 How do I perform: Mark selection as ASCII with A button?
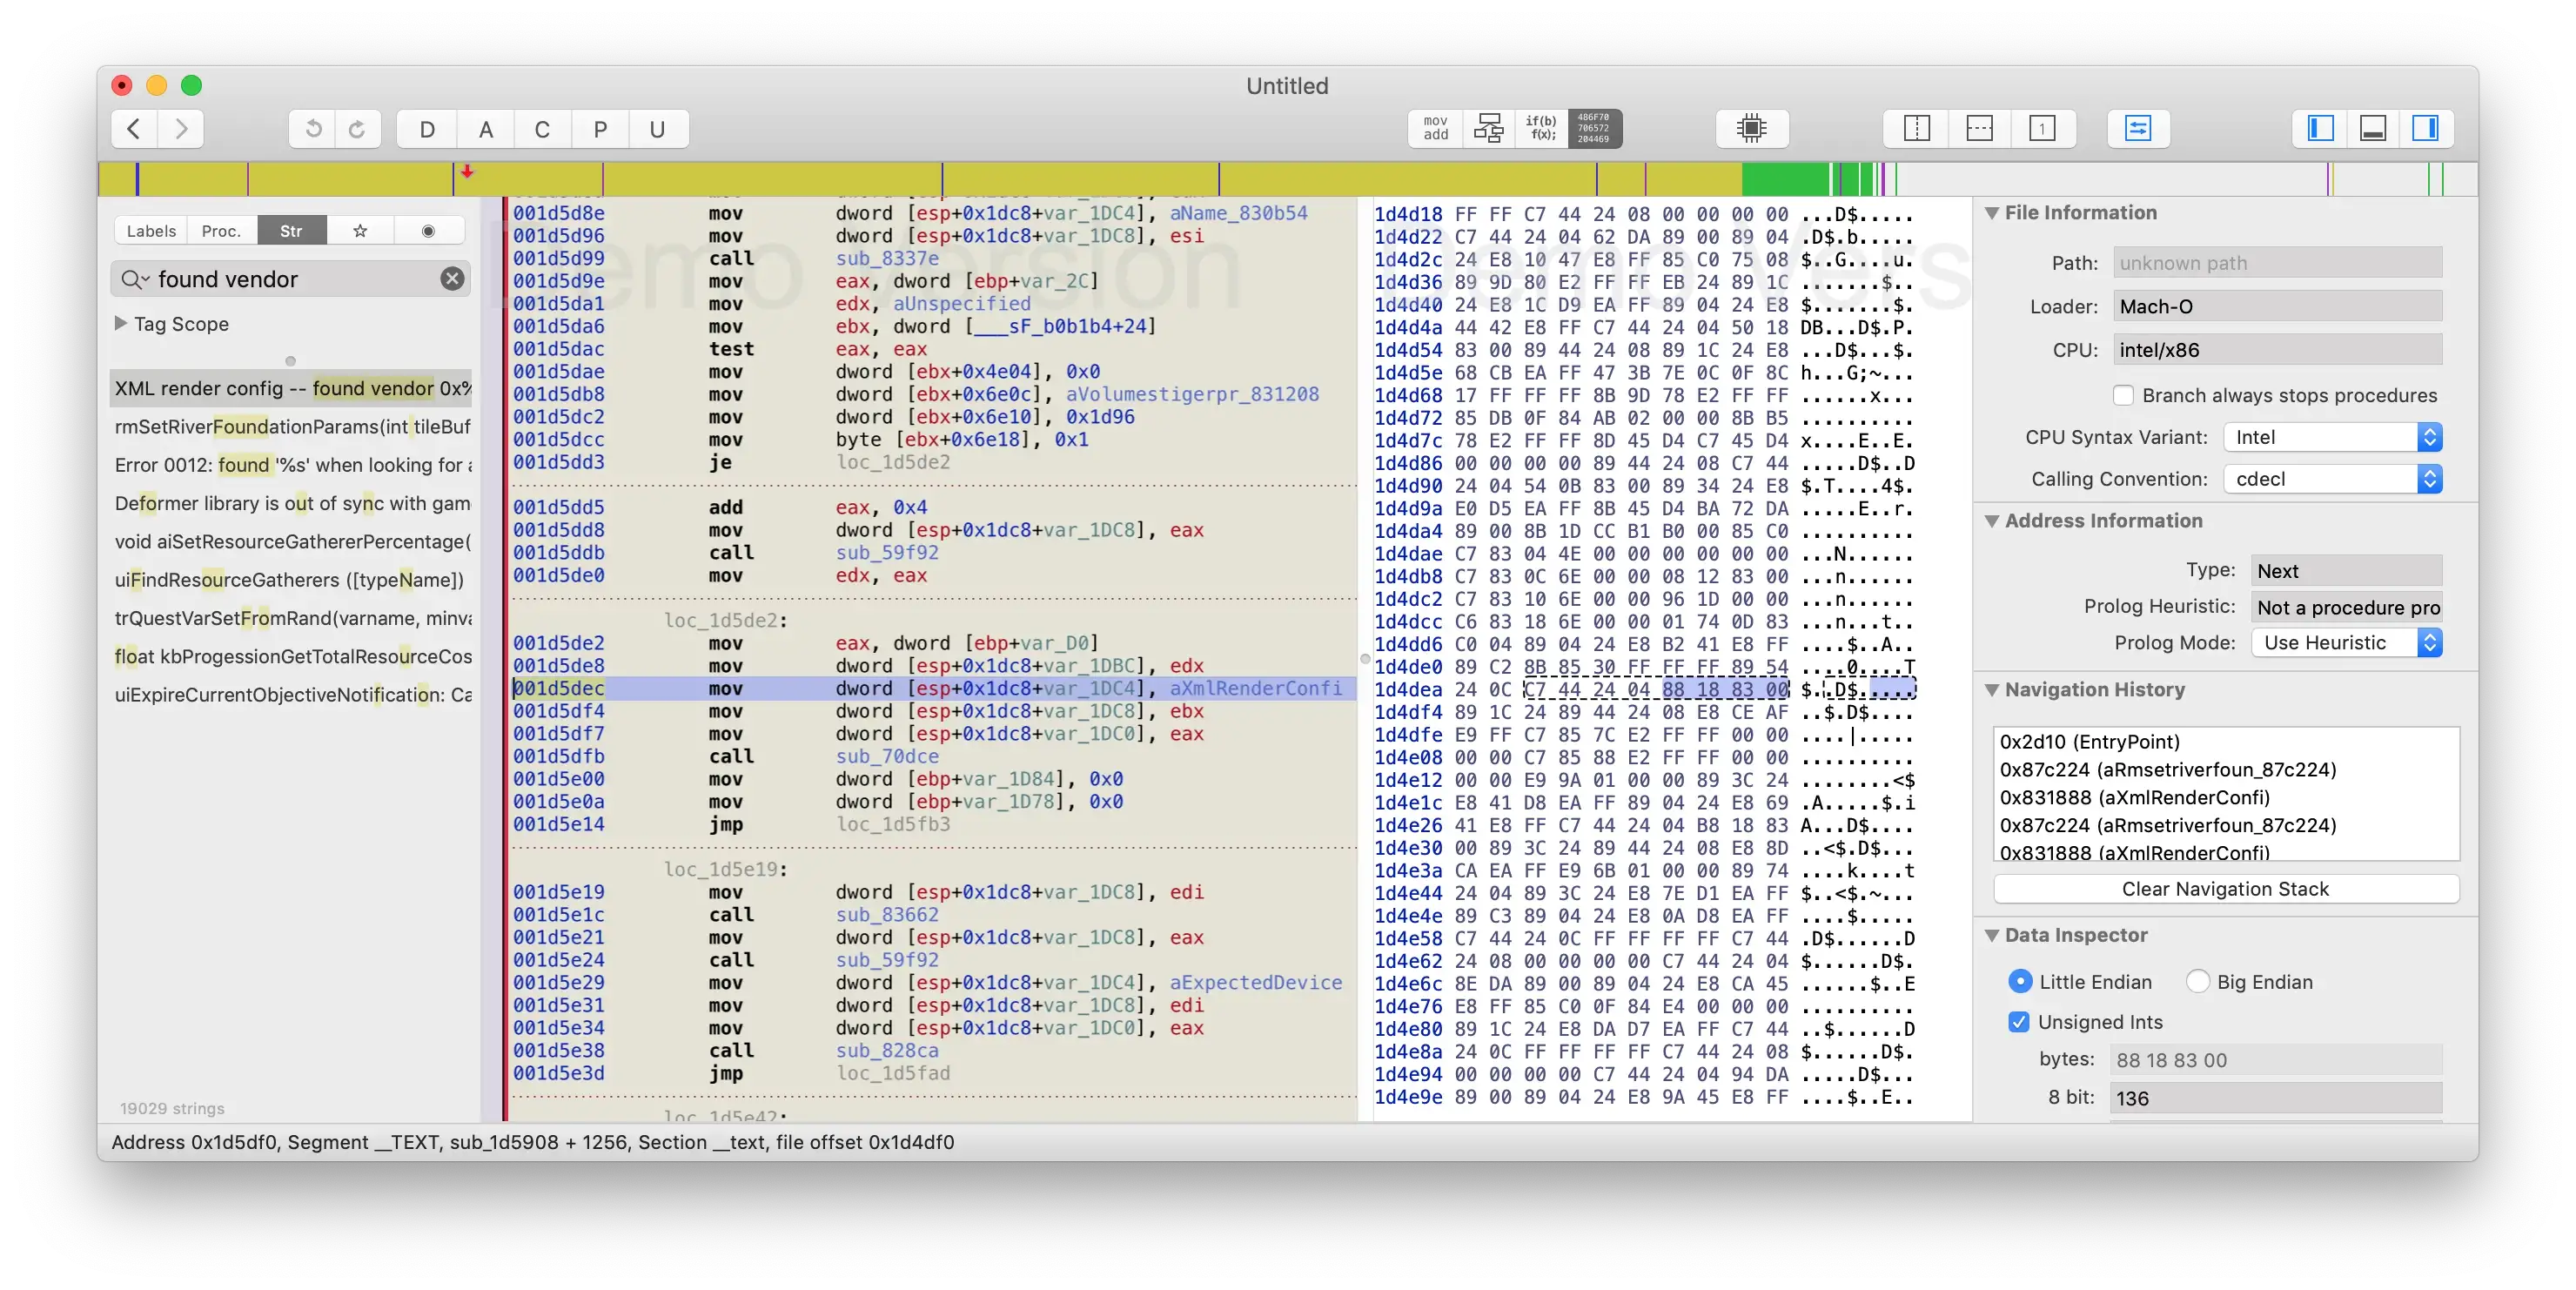[x=485, y=129]
